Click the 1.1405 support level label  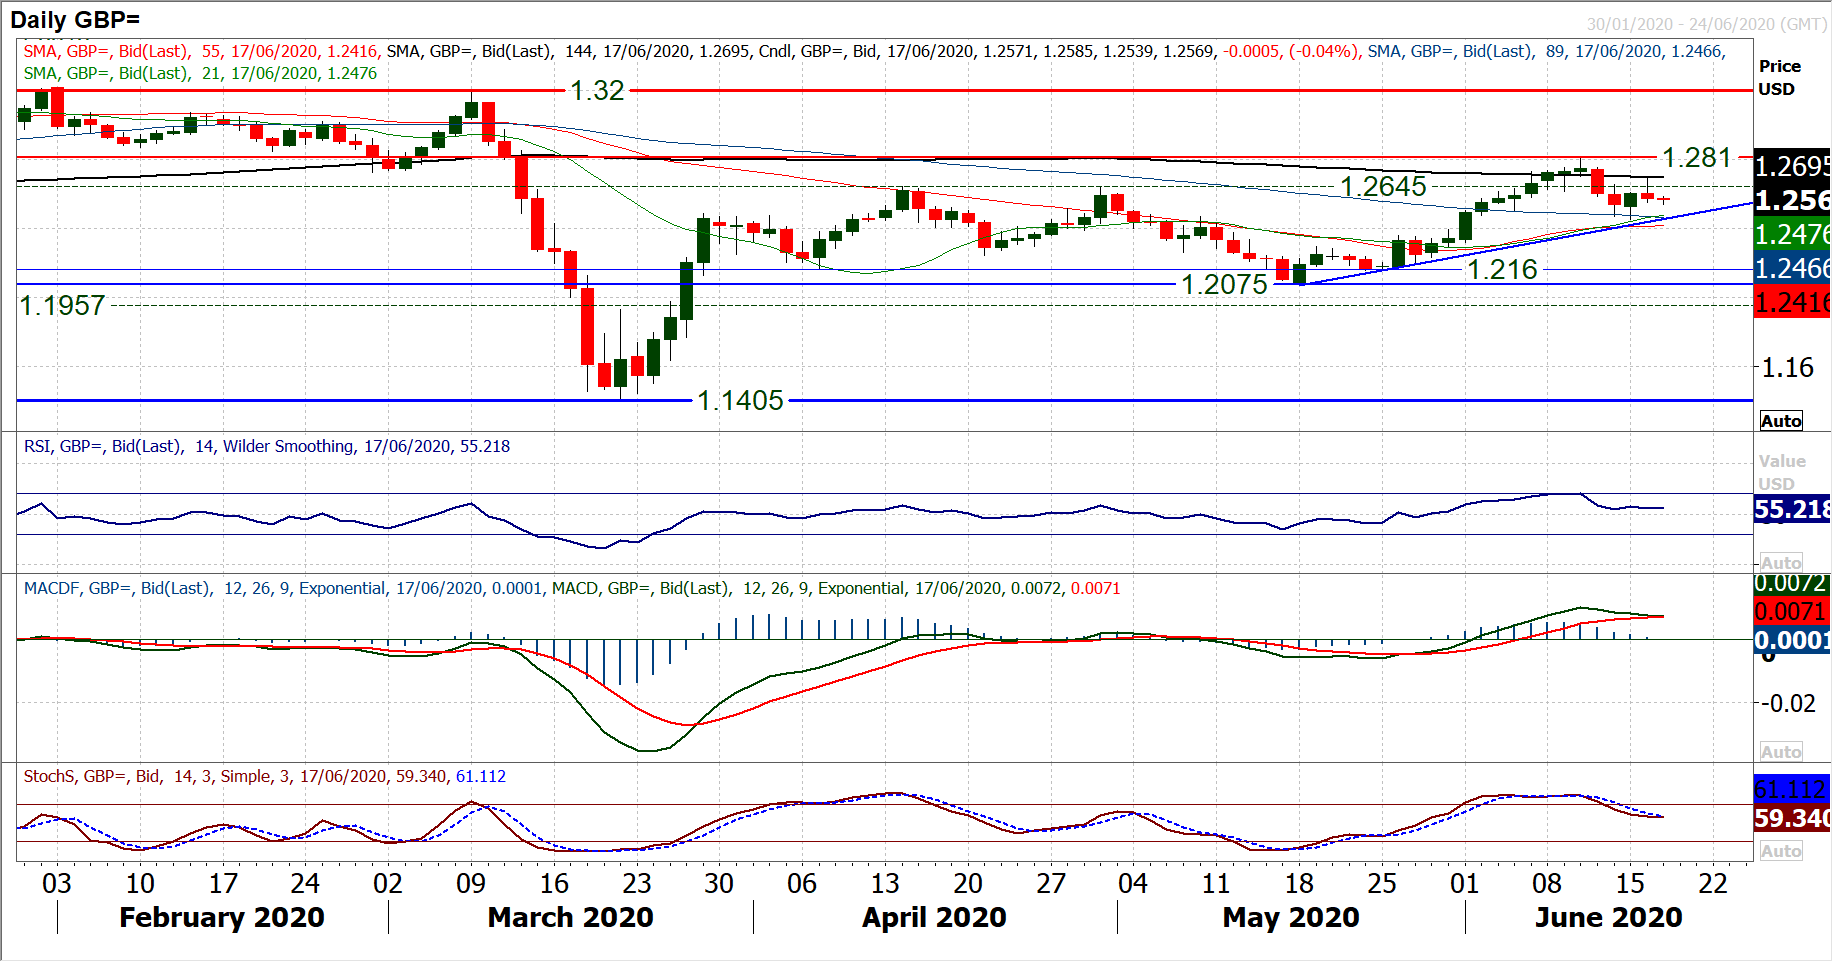click(x=740, y=401)
